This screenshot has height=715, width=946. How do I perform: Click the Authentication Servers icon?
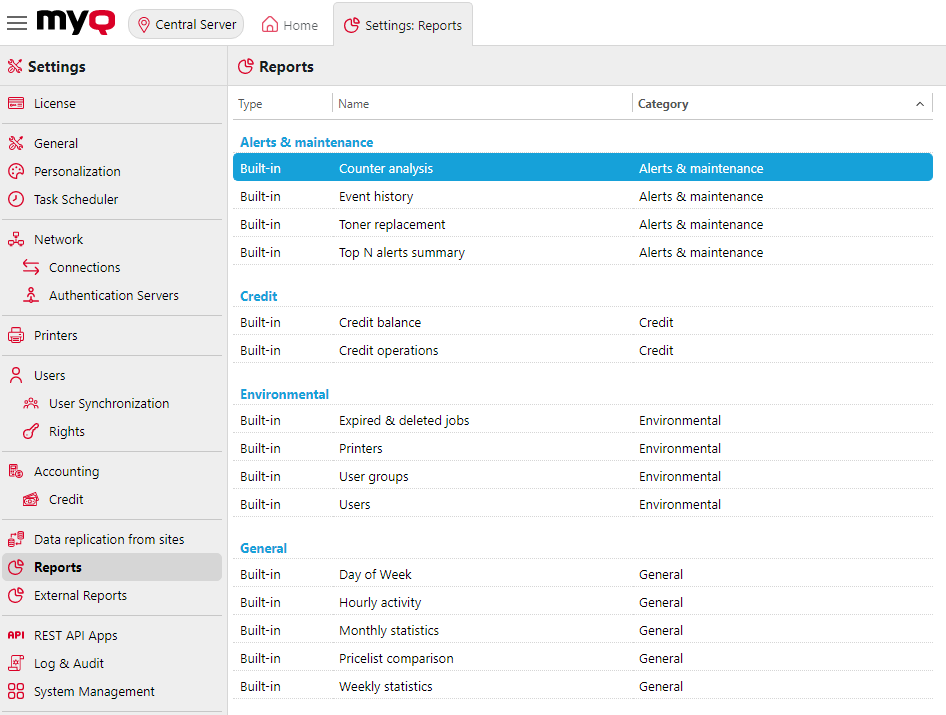(31, 296)
